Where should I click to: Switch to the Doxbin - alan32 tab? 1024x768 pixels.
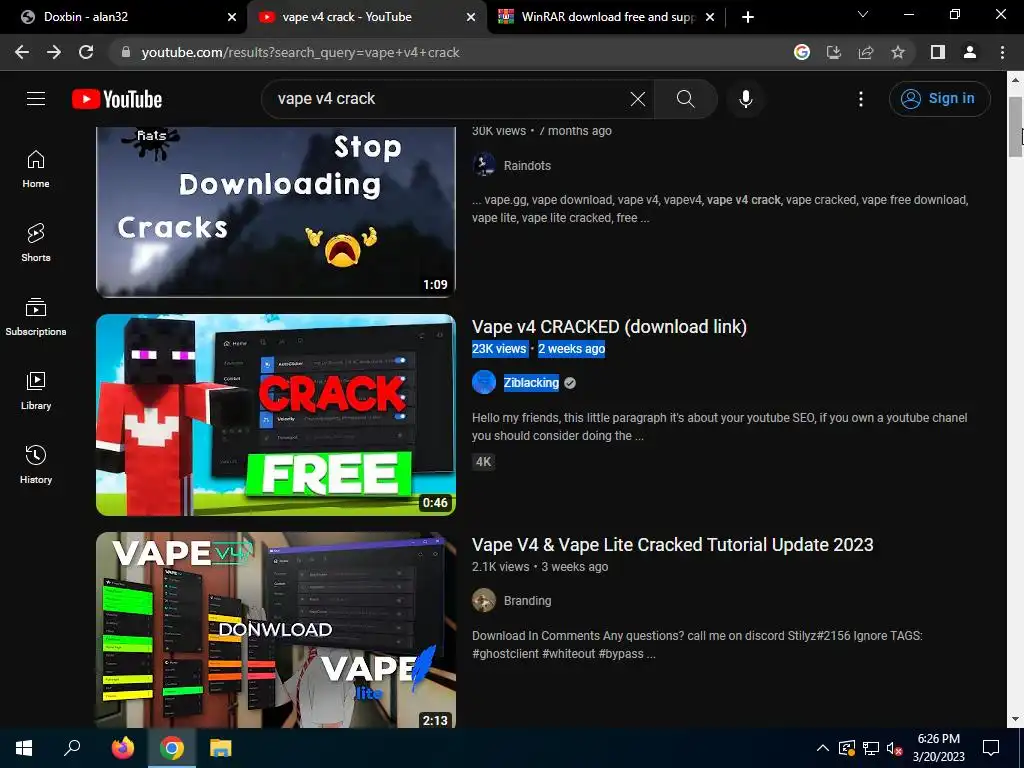(124, 17)
